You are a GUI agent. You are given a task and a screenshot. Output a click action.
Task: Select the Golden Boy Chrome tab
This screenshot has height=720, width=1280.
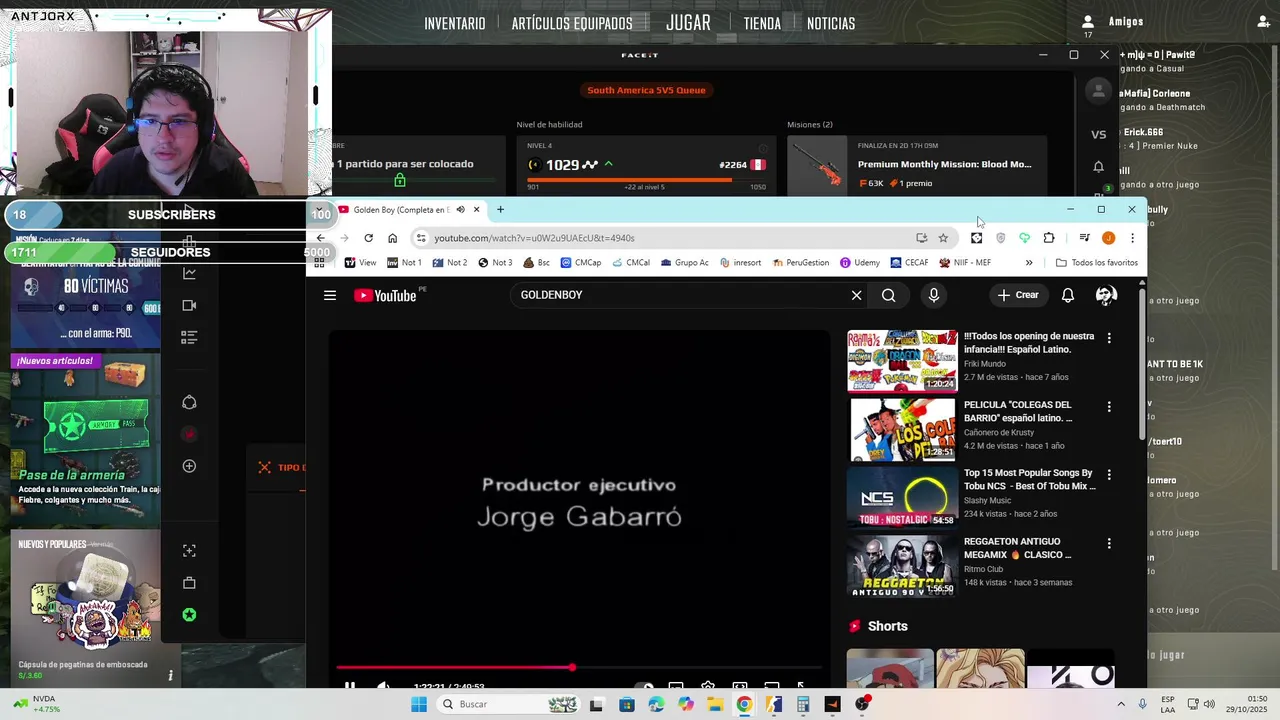pos(410,210)
